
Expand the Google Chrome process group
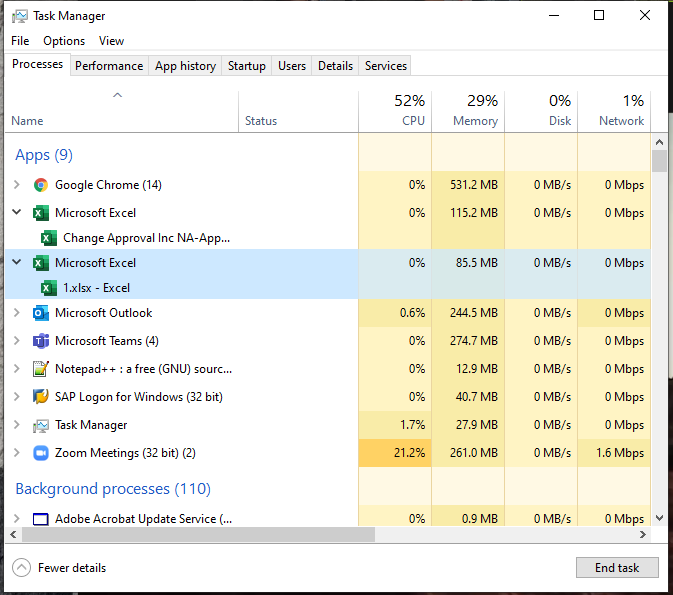point(16,185)
